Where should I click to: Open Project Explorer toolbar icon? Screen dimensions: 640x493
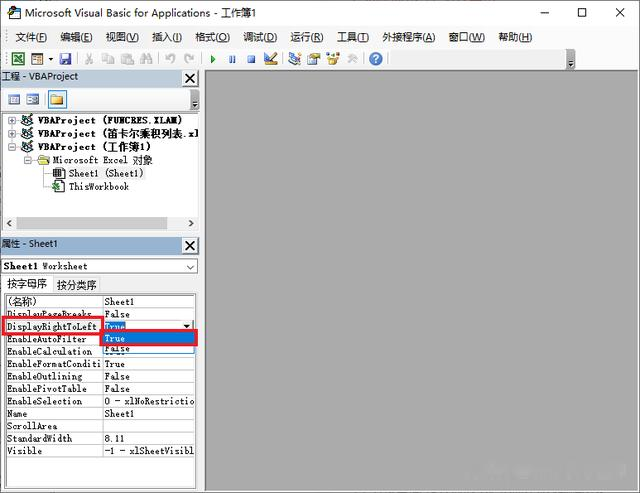tap(294, 59)
